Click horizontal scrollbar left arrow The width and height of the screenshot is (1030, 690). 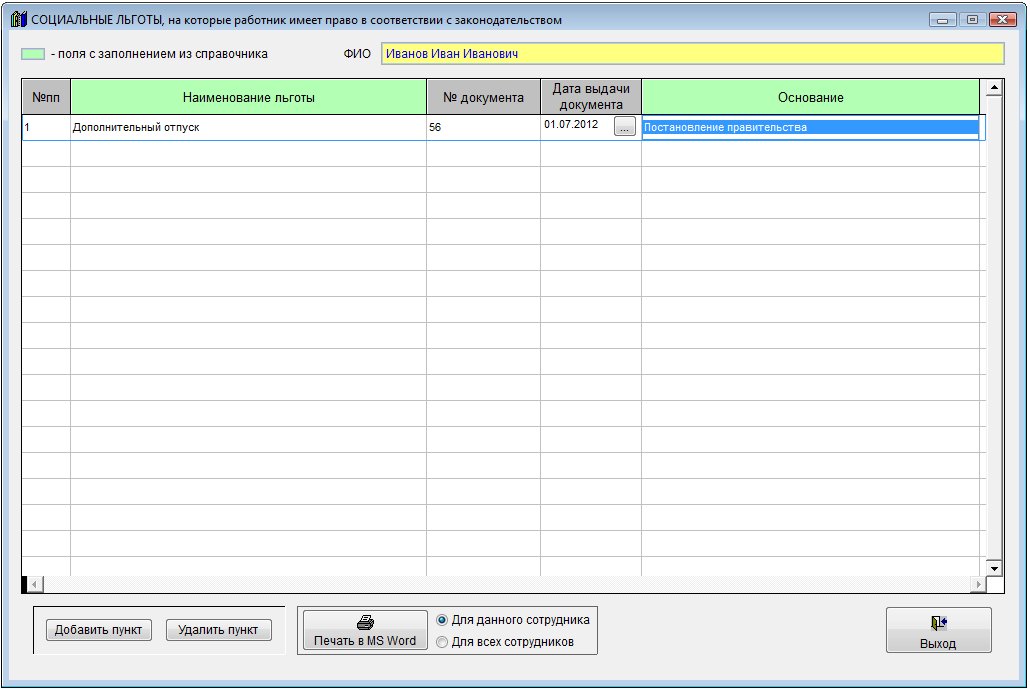coord(34,584)
